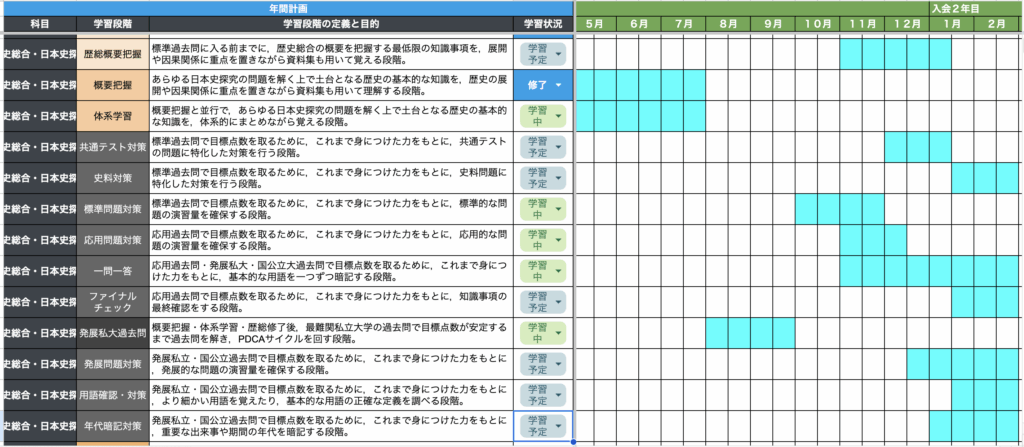Select the 発展私大過去問 stage cell
The width and height of the screenshot is (1024, 447).
point(113,333)
